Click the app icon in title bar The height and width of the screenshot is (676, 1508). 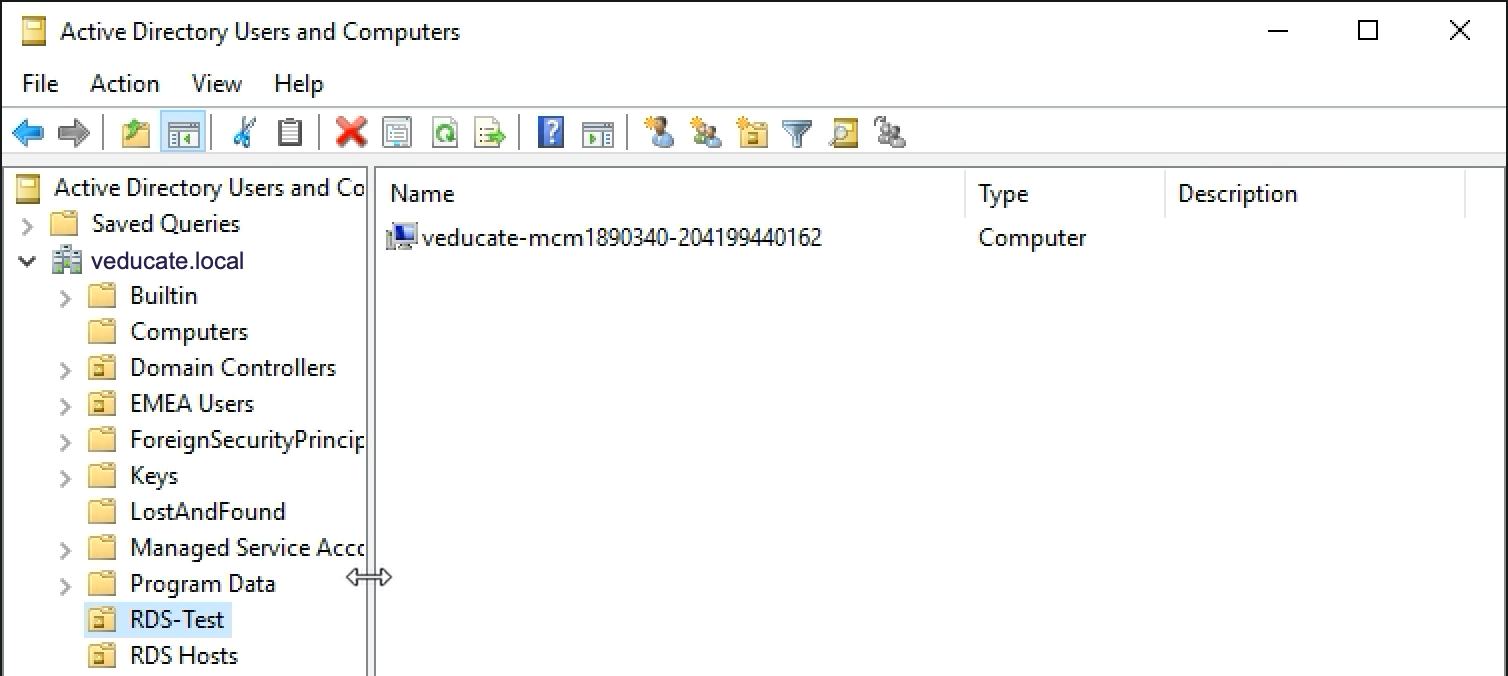(x=34, y=32)
